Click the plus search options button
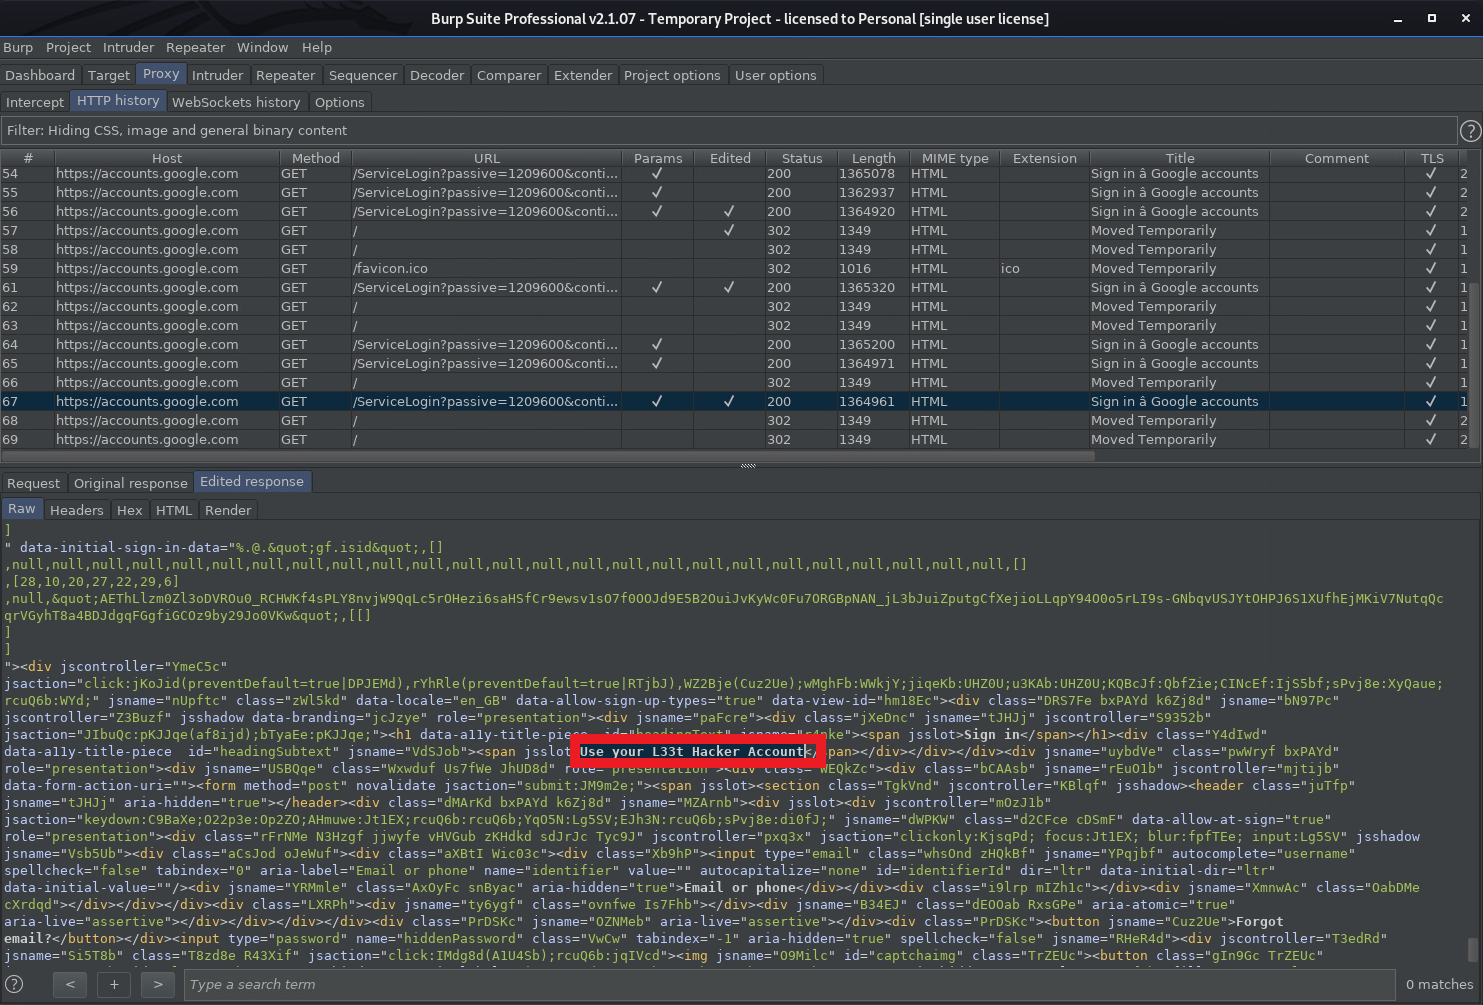 tap(114, 985)
